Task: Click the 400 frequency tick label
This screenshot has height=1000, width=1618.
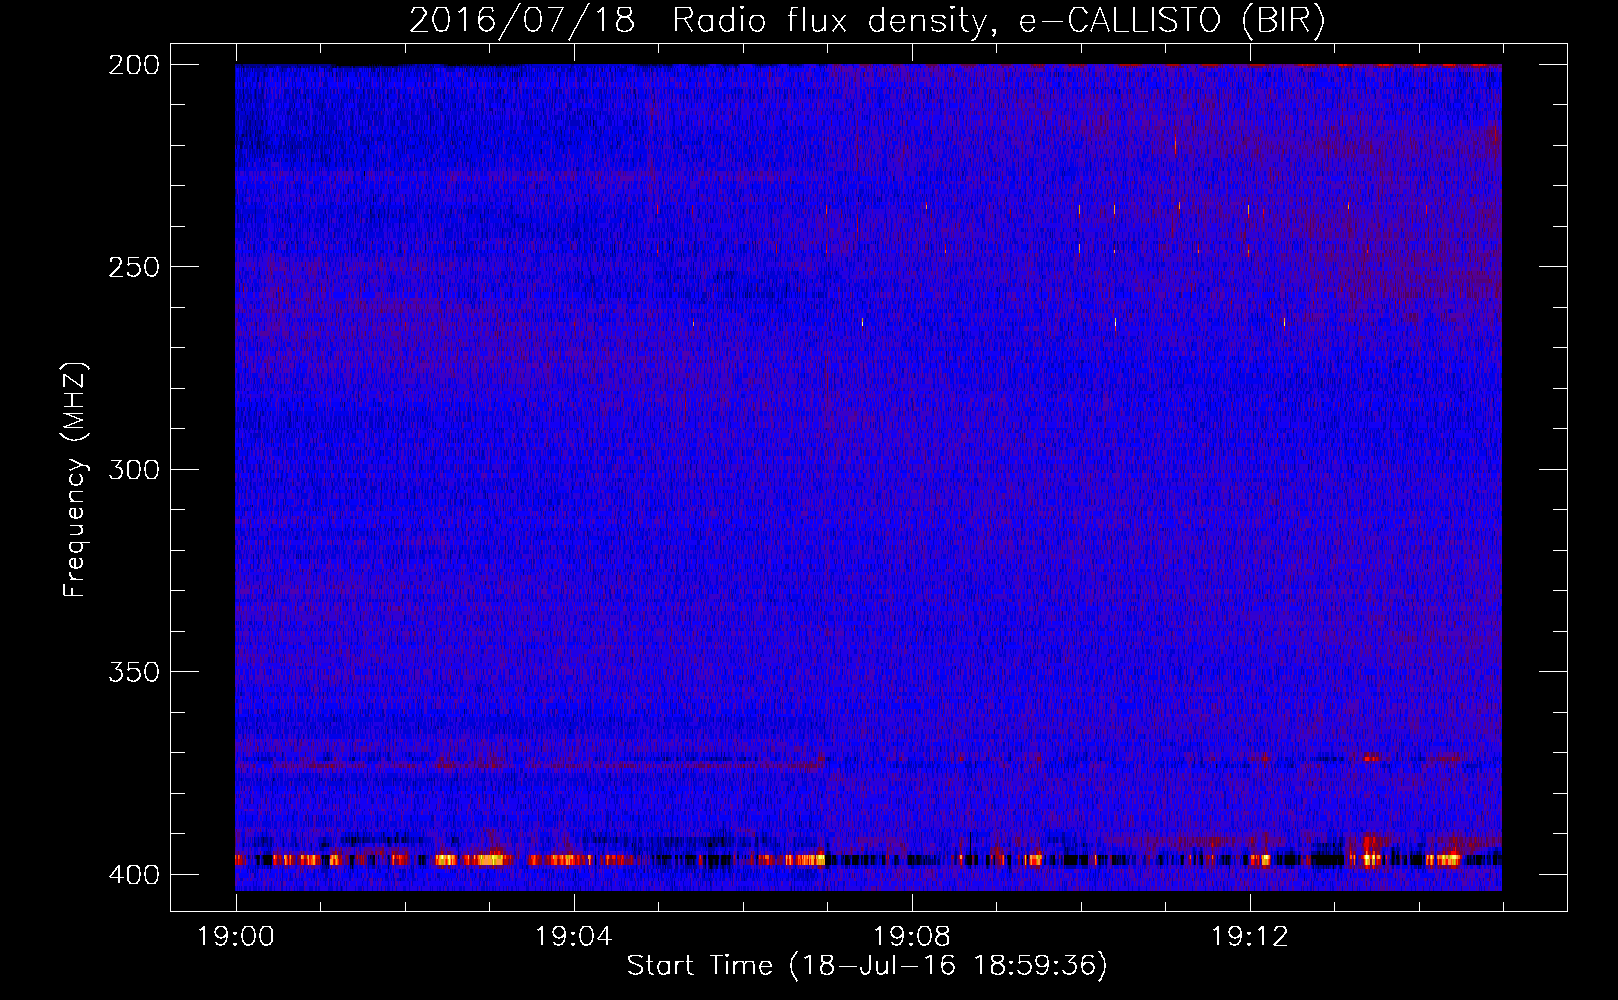Action: (134, 875)
